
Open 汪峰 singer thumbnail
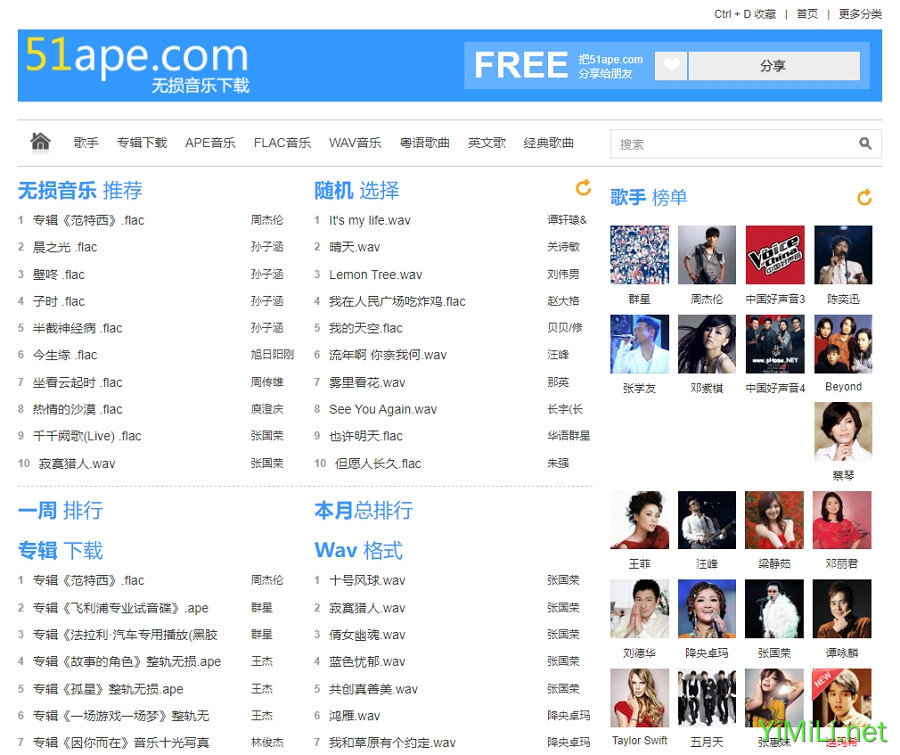[707, 520]
